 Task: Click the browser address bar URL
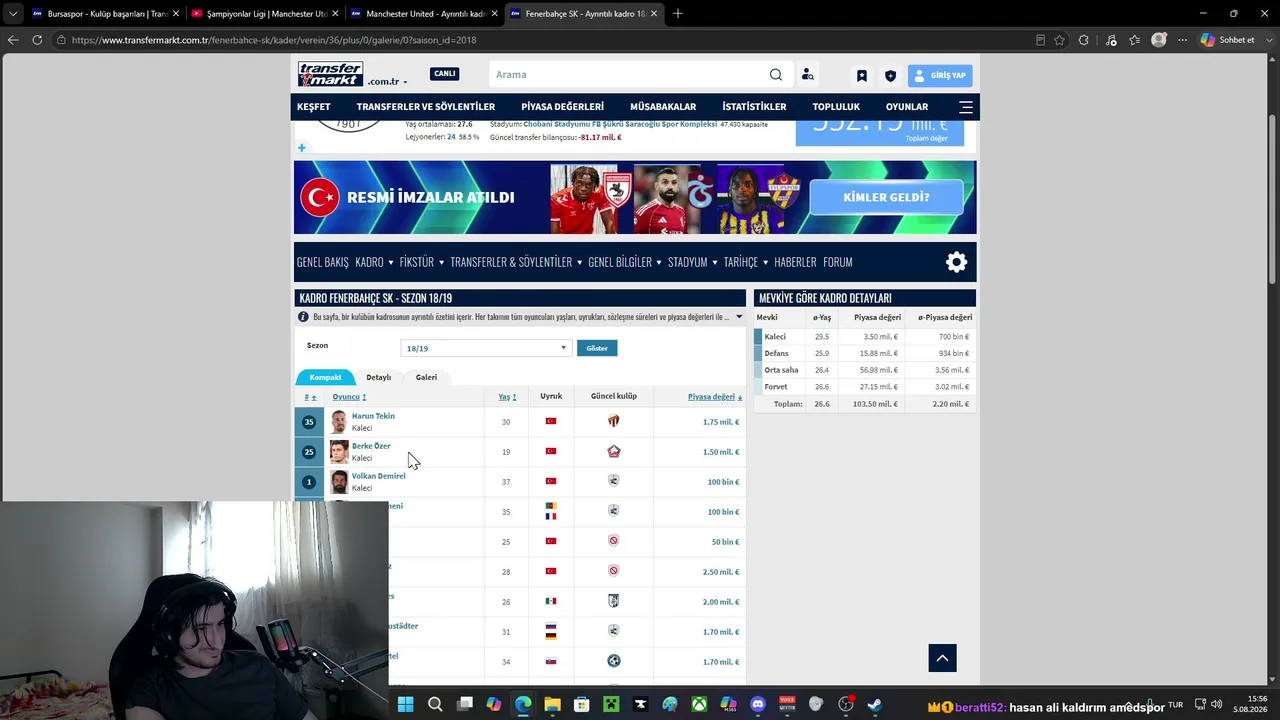(x=274, y=40)
